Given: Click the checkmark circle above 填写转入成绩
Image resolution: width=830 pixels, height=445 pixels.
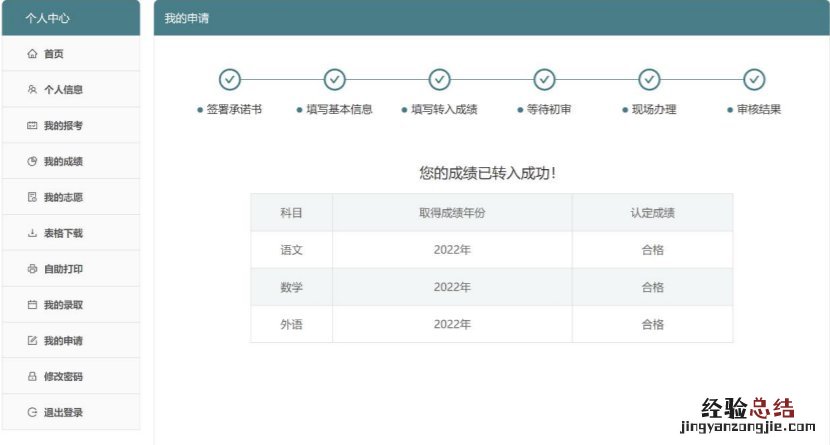Looking at the screenshot, I should pos(439,79).
